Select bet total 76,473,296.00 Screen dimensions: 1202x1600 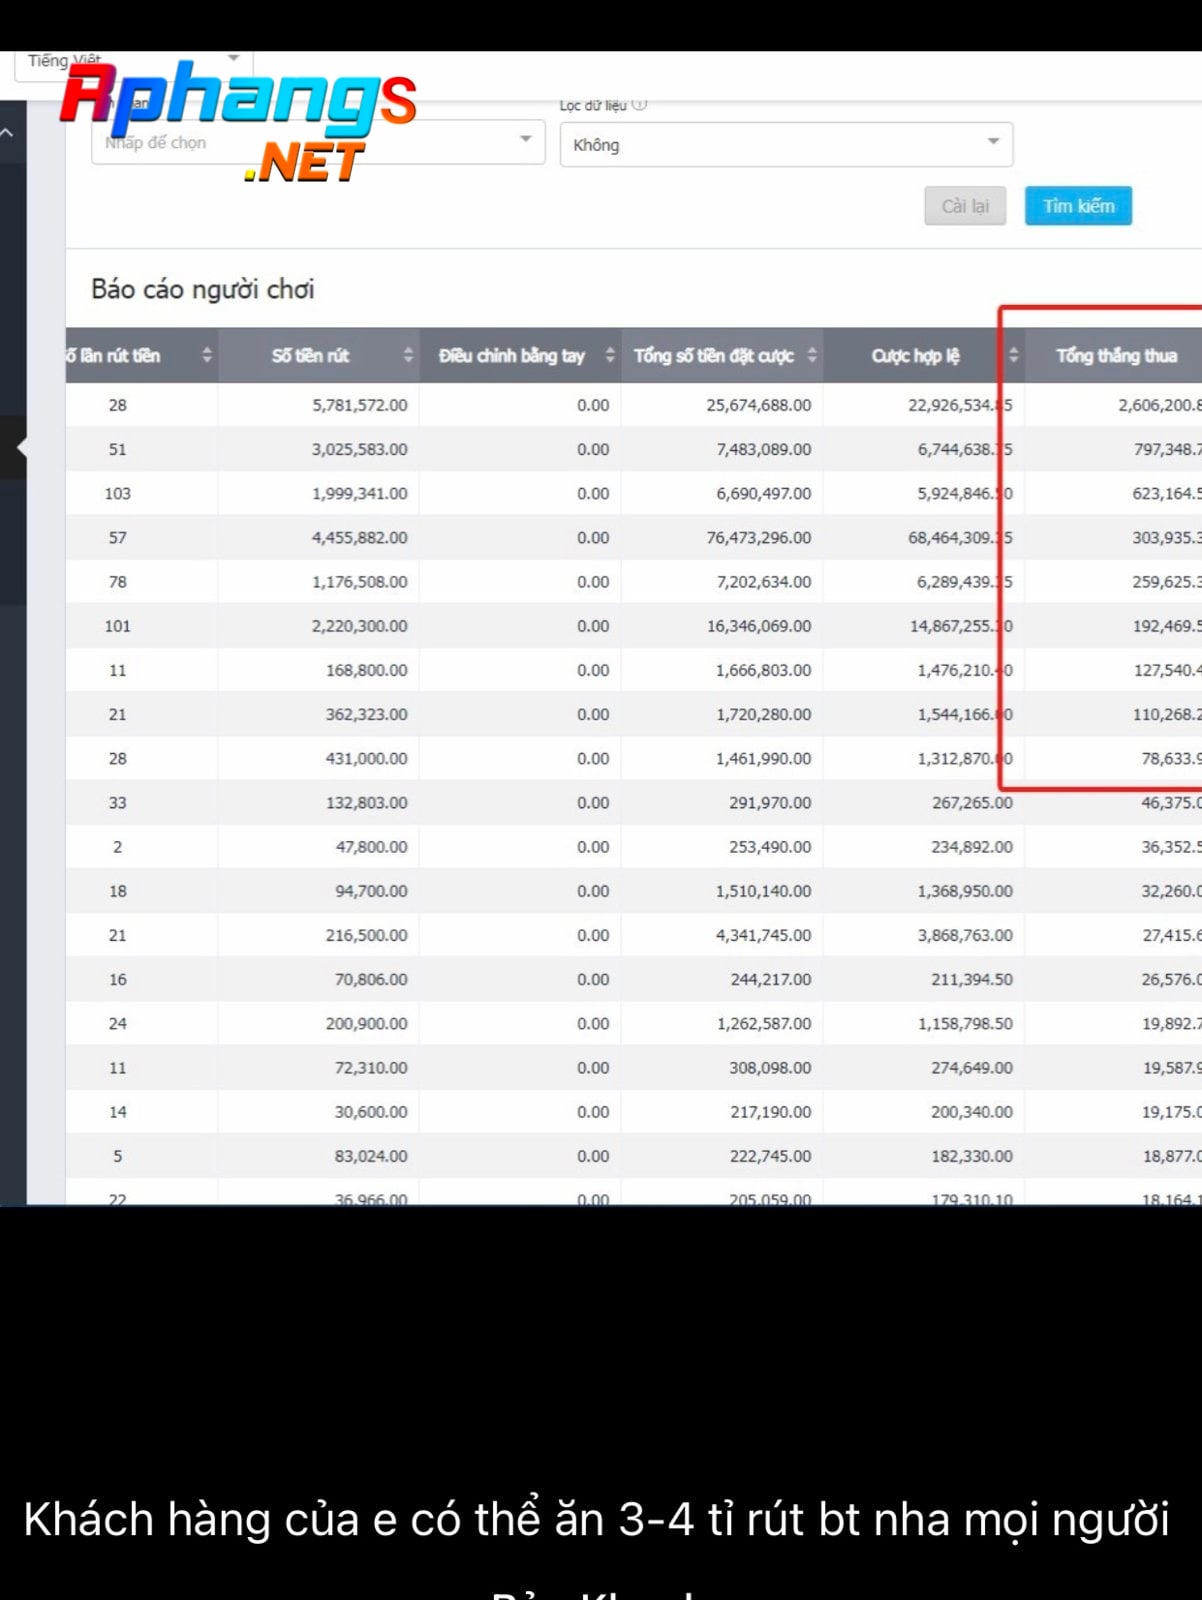click(758, 537)
